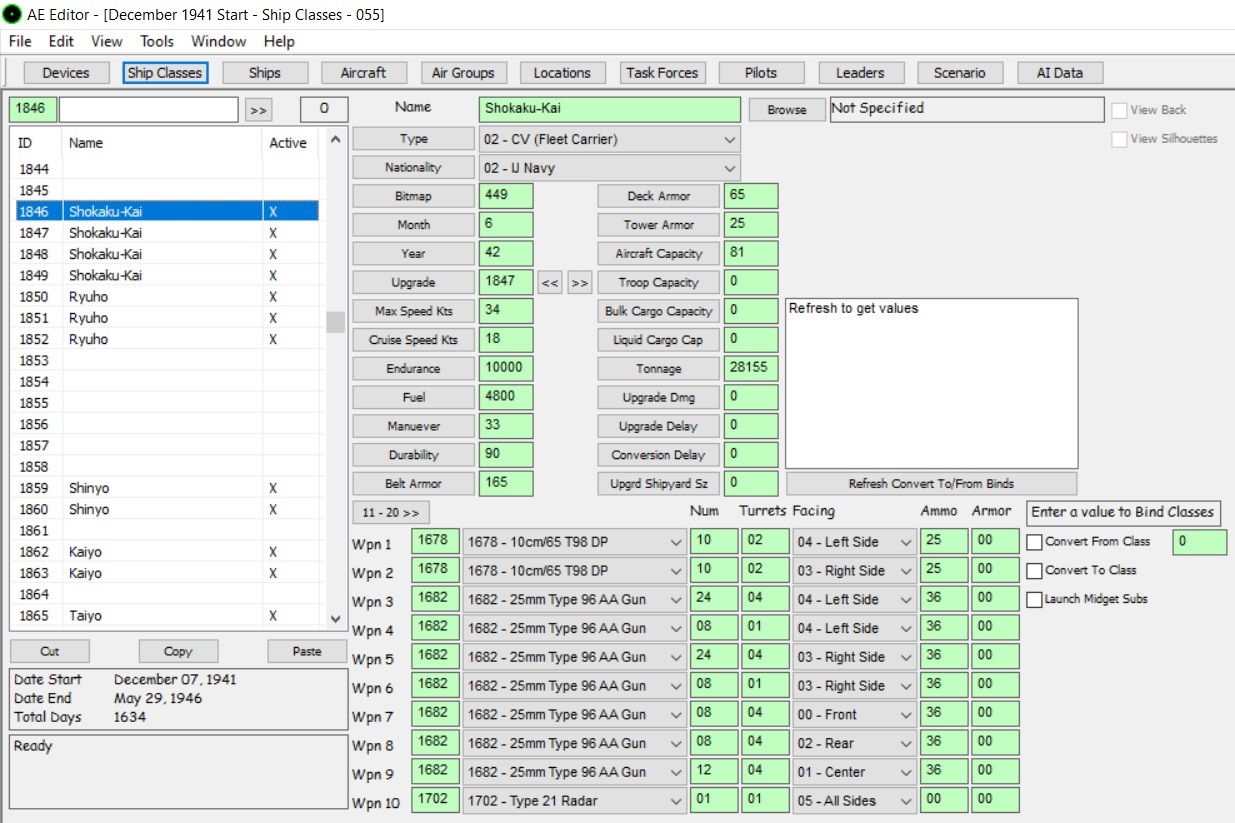
Task: Tick the Convert From Class checkbox
Action: 1035,542
